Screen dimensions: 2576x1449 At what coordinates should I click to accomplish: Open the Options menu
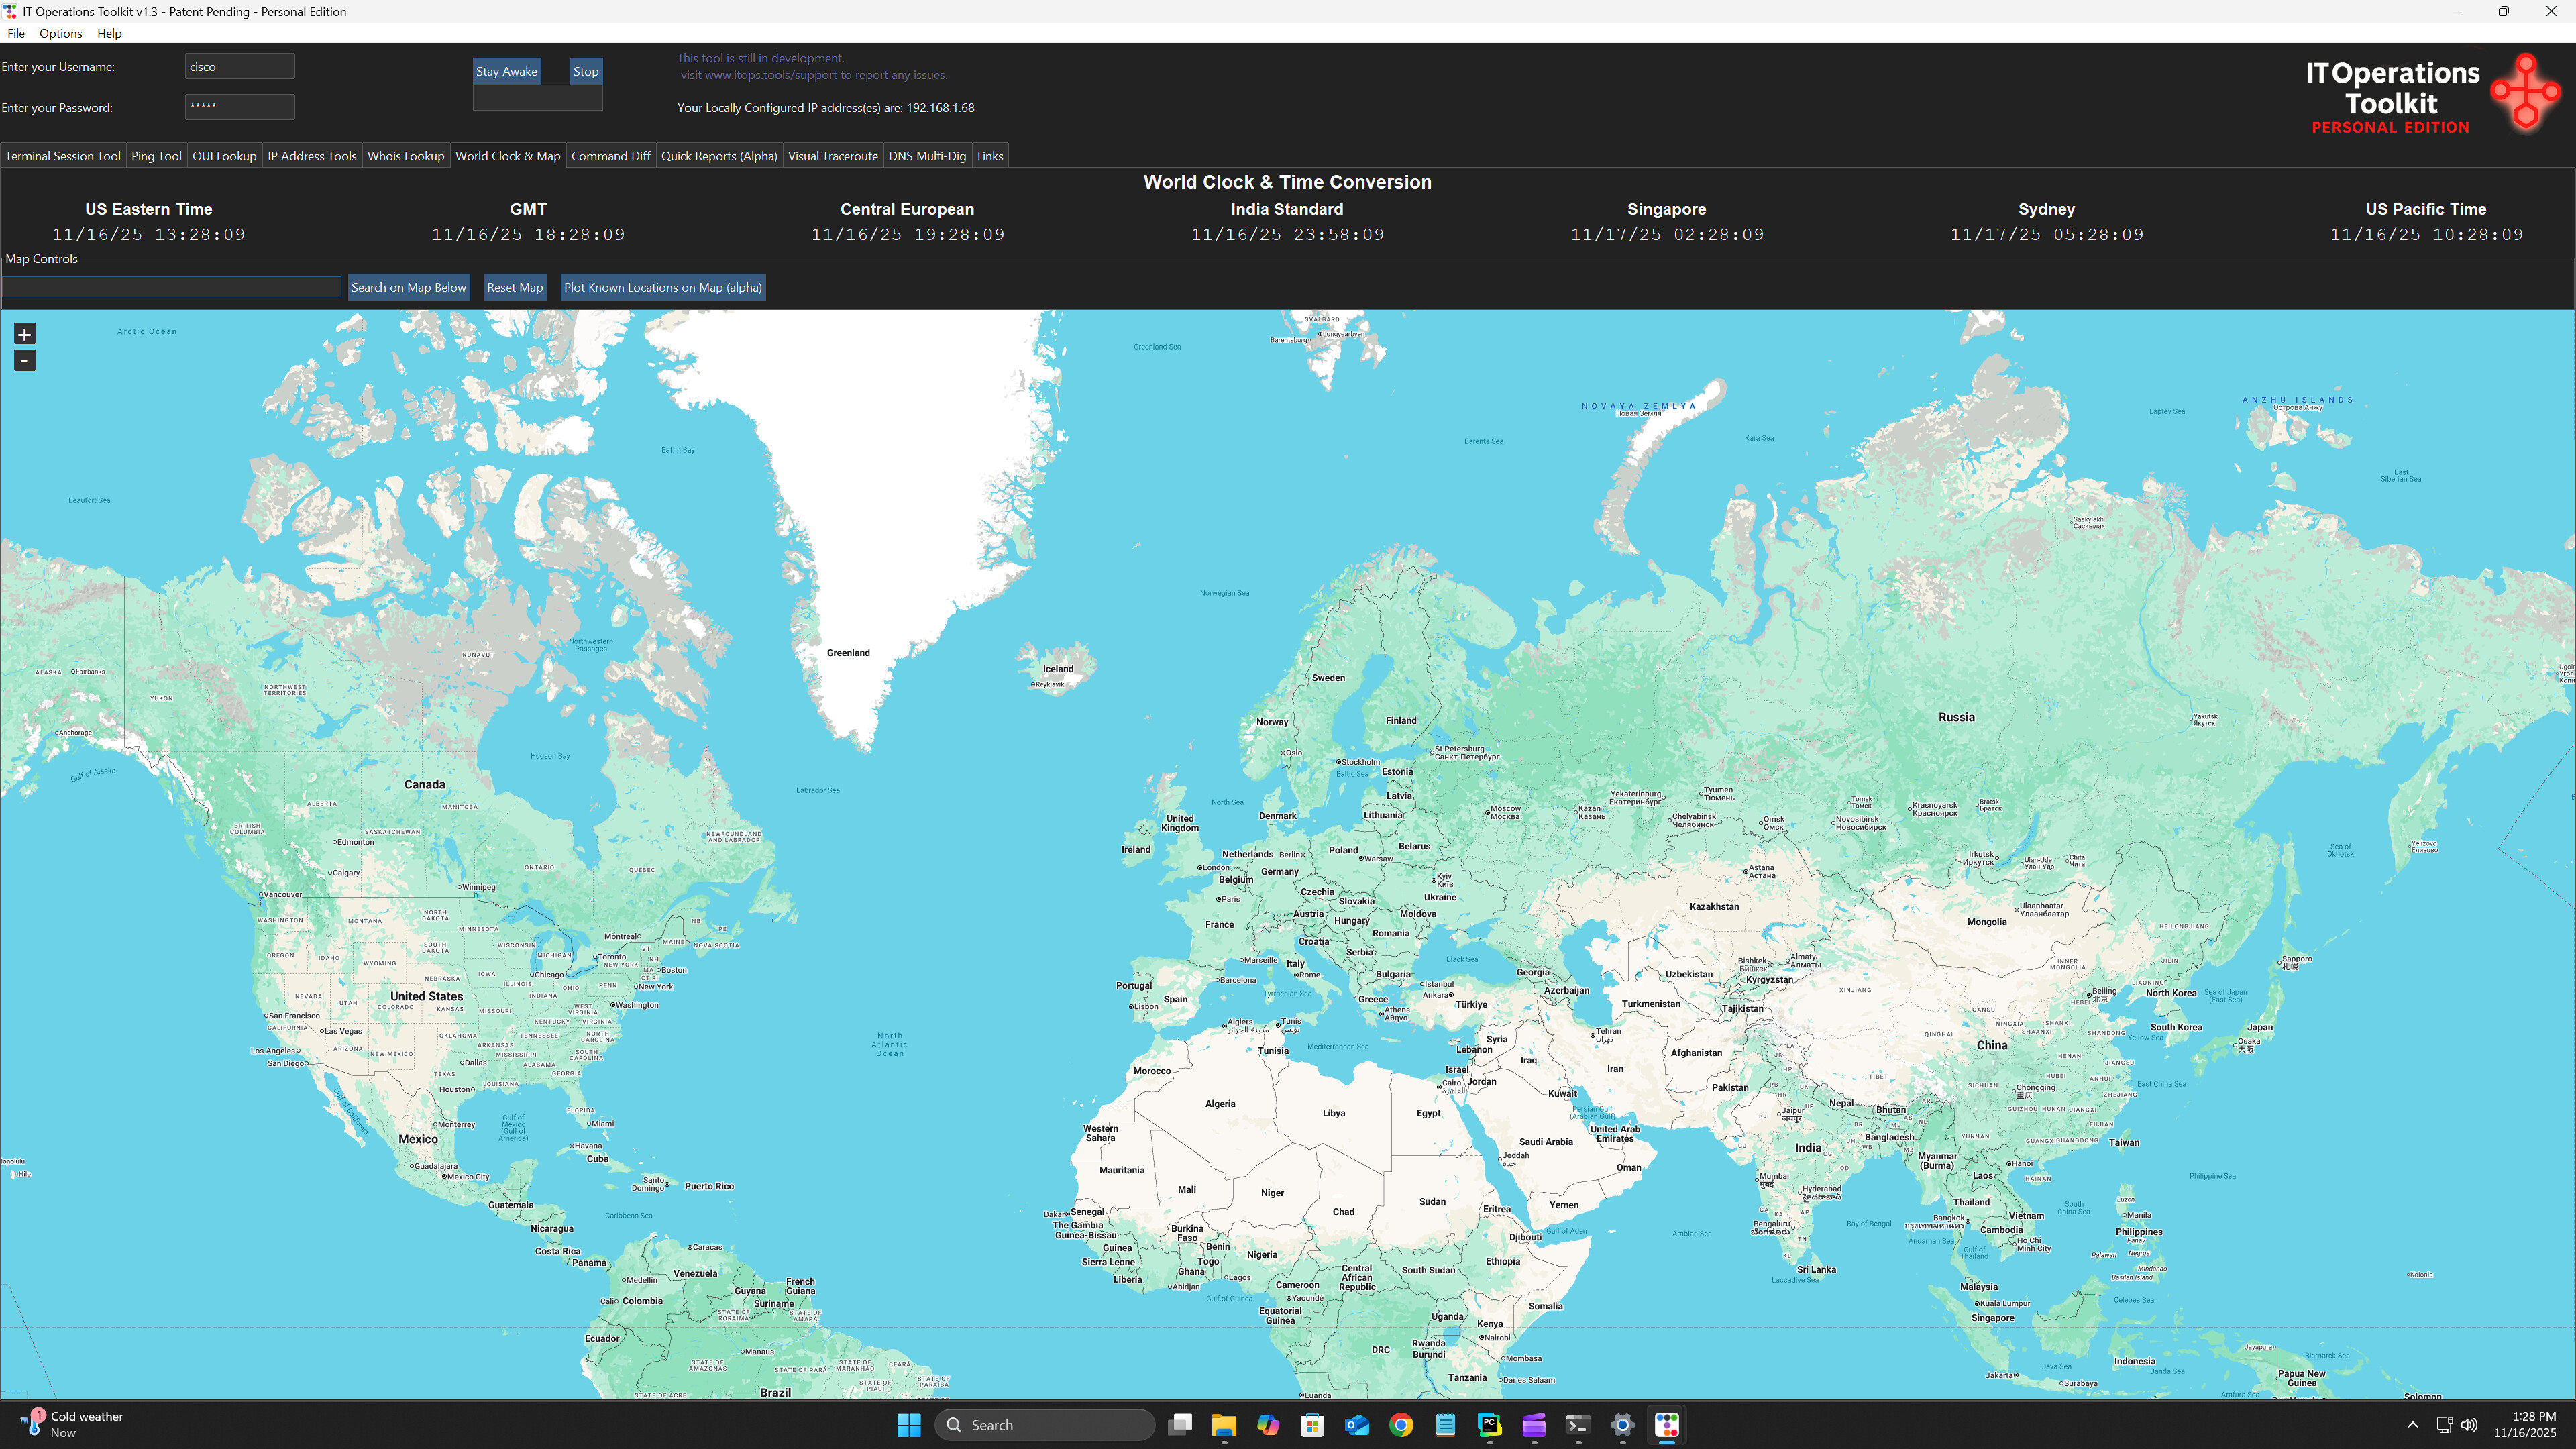[x=60, y=33]
